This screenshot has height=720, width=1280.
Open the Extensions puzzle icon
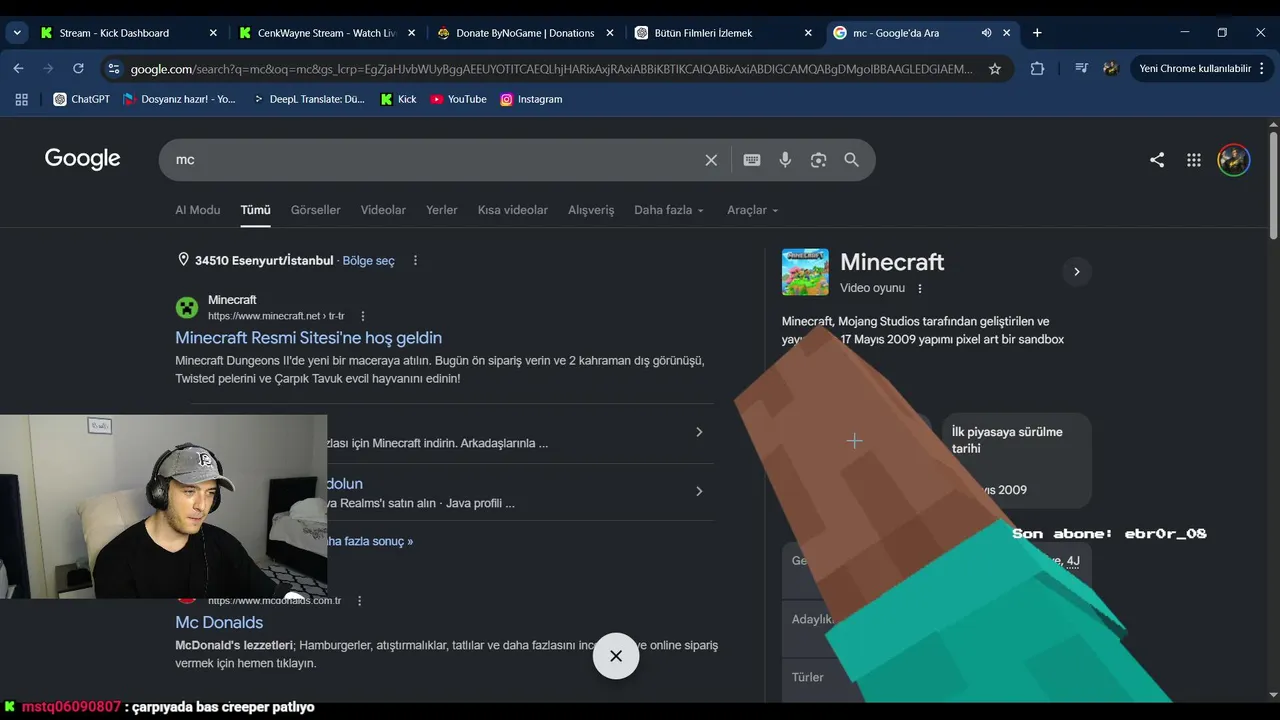tap(1037, 69)
